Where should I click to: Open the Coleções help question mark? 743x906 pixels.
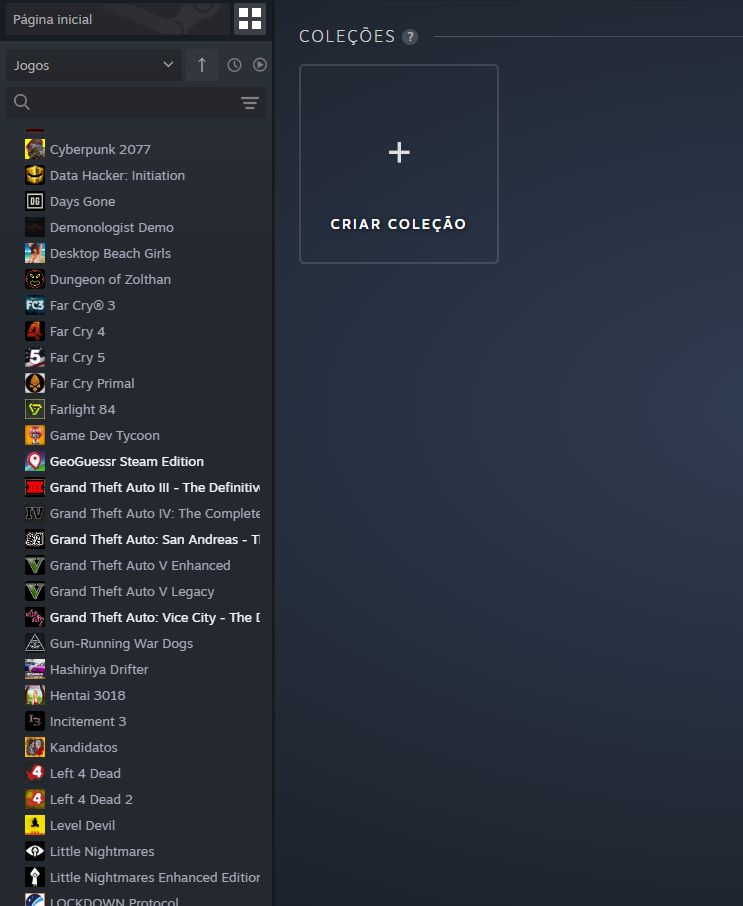pos(410,37)
